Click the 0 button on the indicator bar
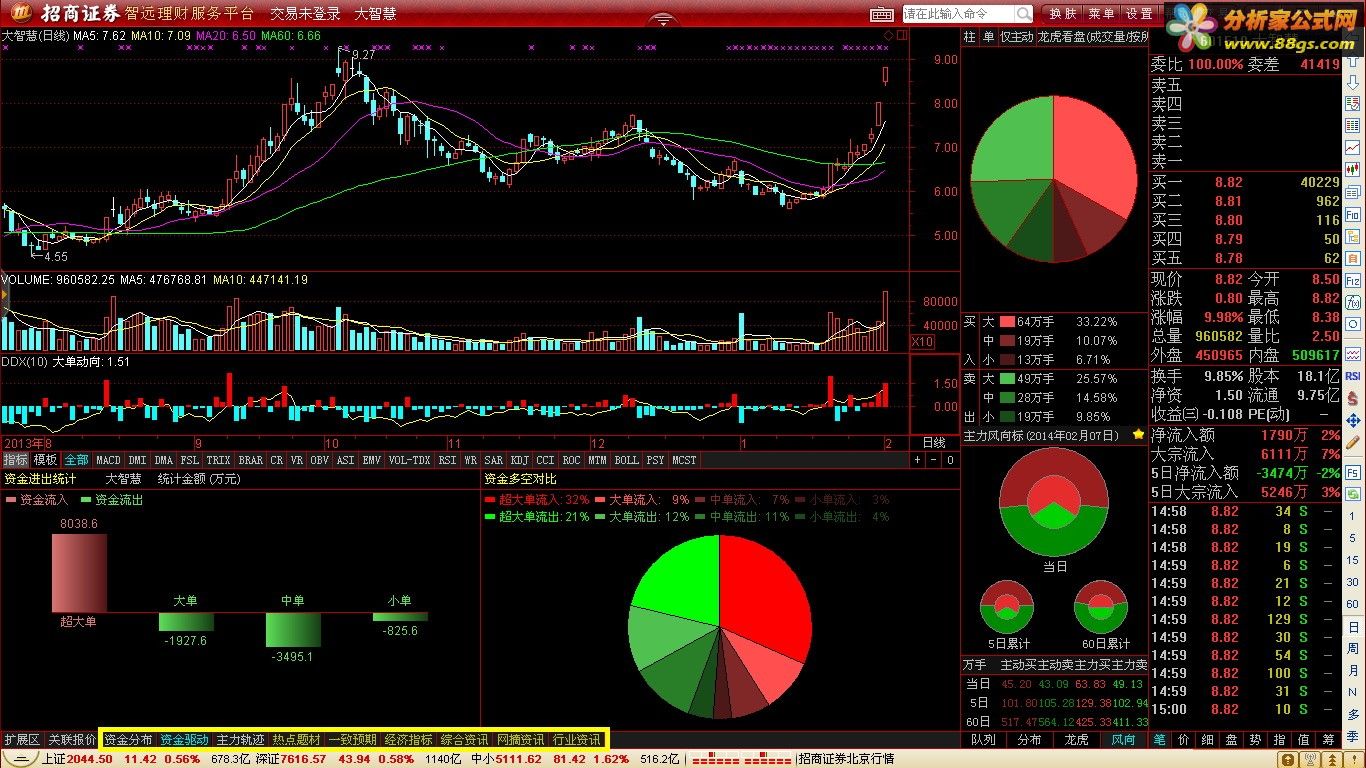The image size is (1366, 768). click(x=950, y=460)
